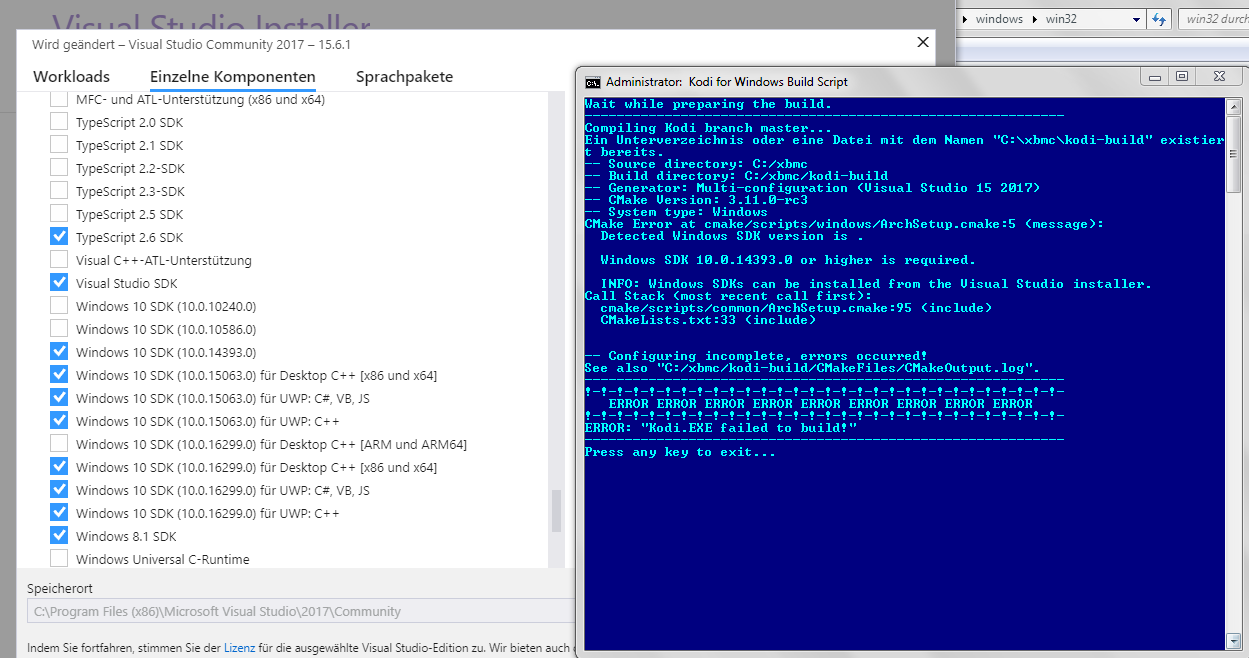Switch to the Sprachpakete tab
The height and width of the screenshot is (658, 1249).
(x=404, y=76)
